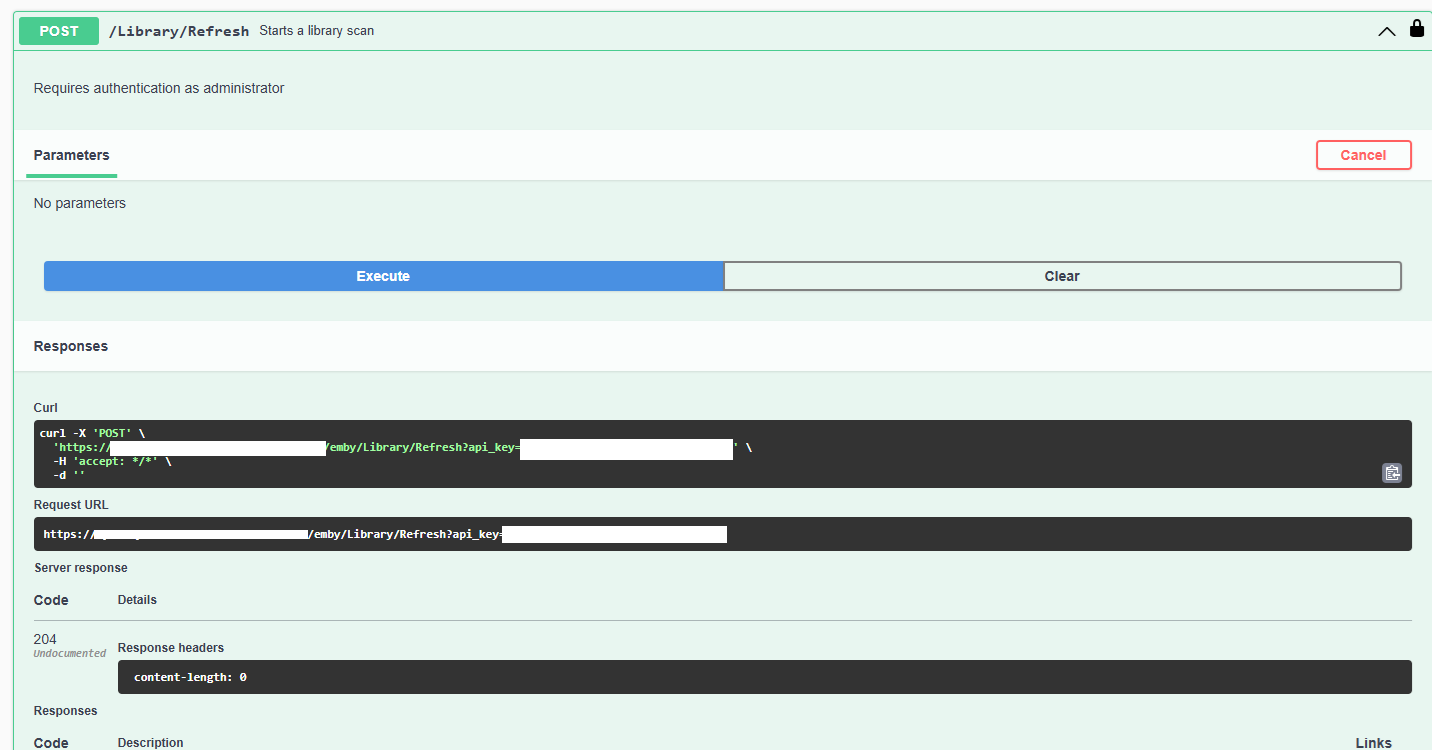Select the Parameters tab
The height and width of the screenshot is (750, 1432).
(71, 155)
